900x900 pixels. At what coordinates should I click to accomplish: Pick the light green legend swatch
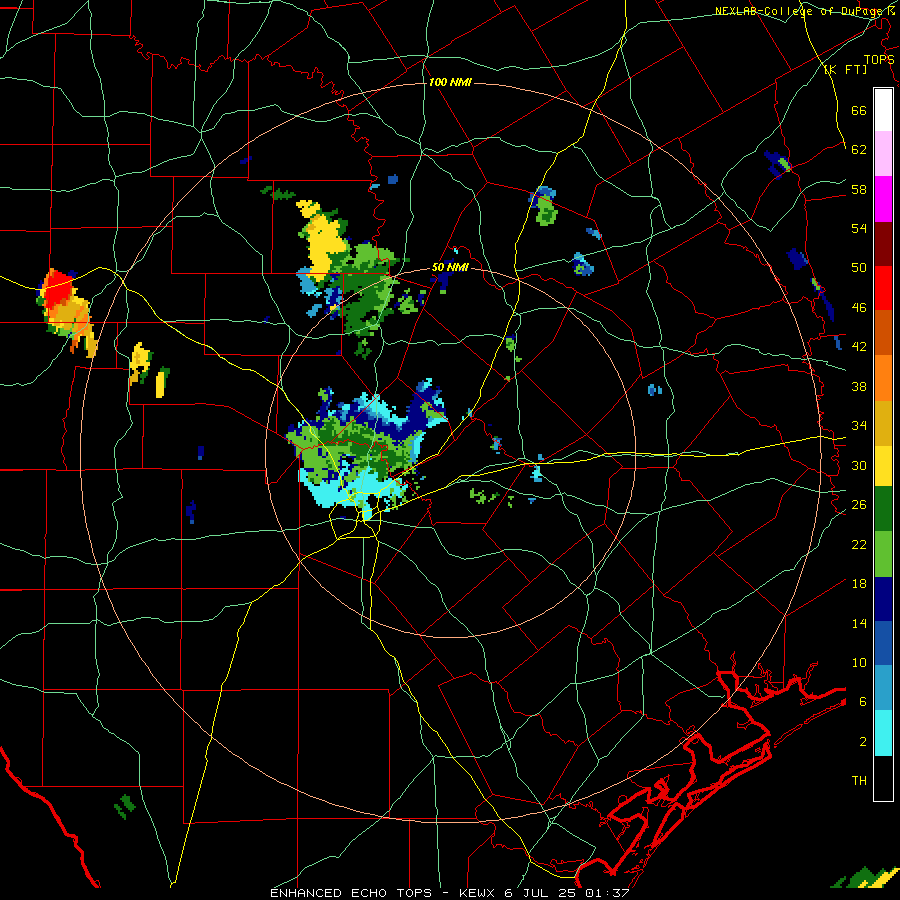[x=883, y=554]
